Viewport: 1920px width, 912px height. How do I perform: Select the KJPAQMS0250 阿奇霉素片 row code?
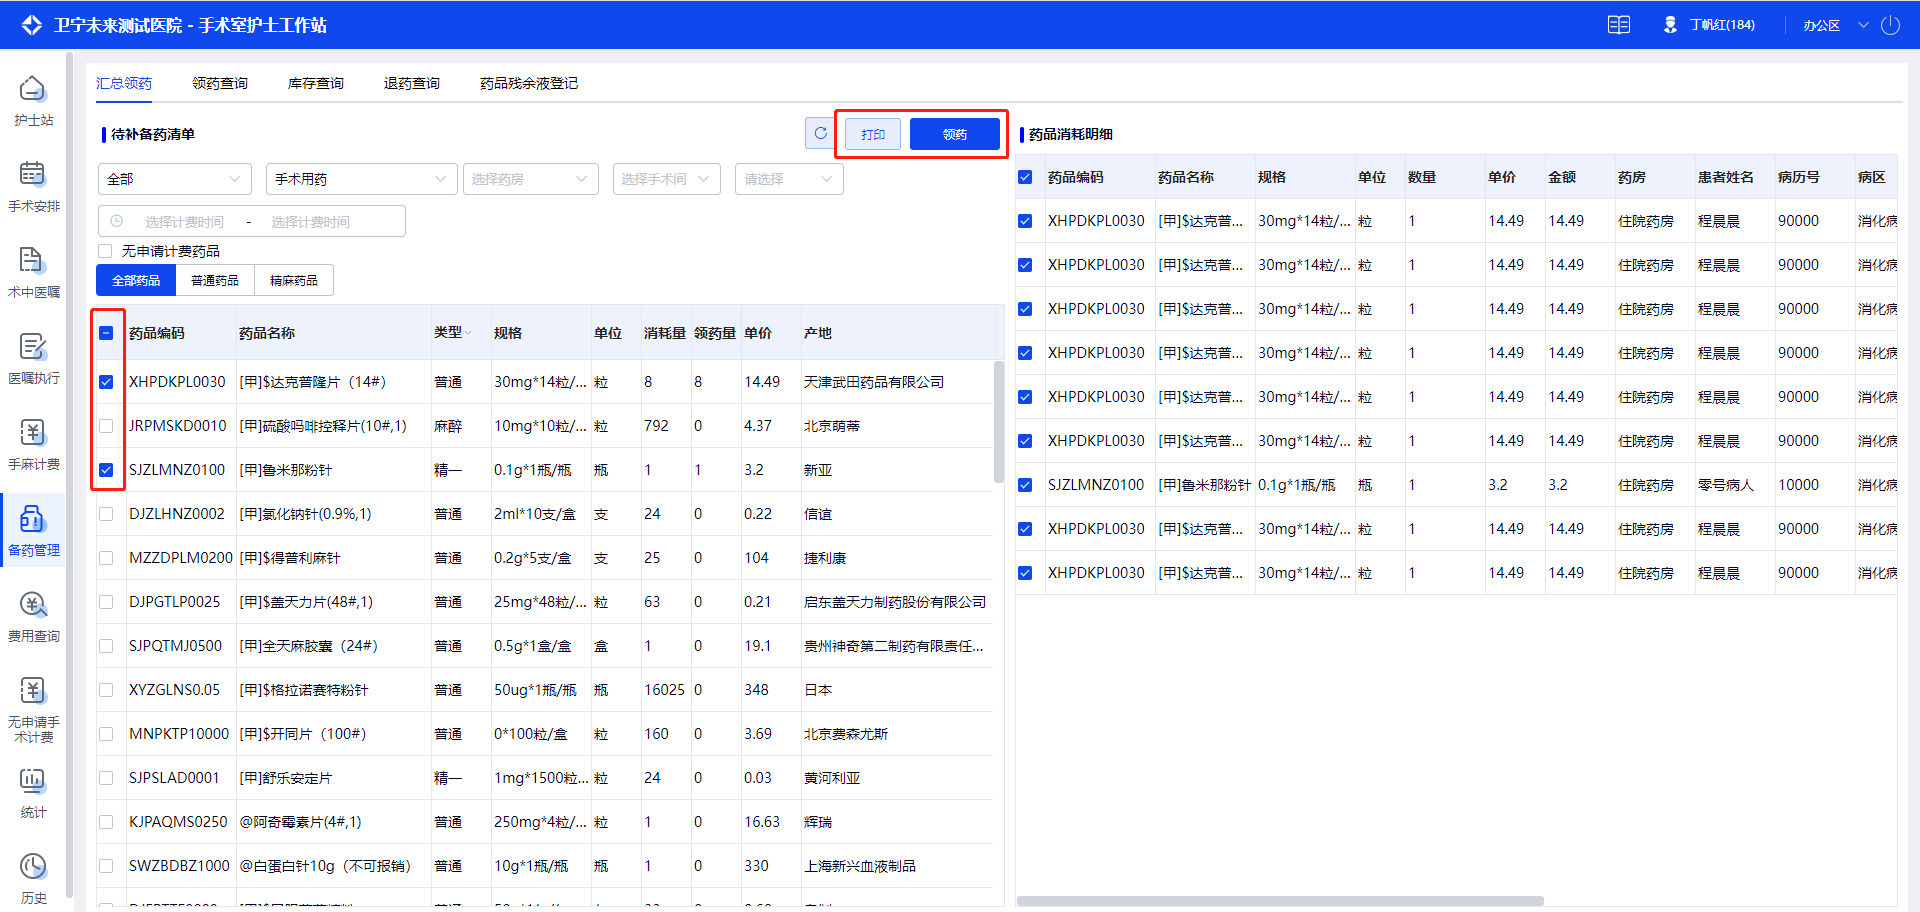point(178,822)
